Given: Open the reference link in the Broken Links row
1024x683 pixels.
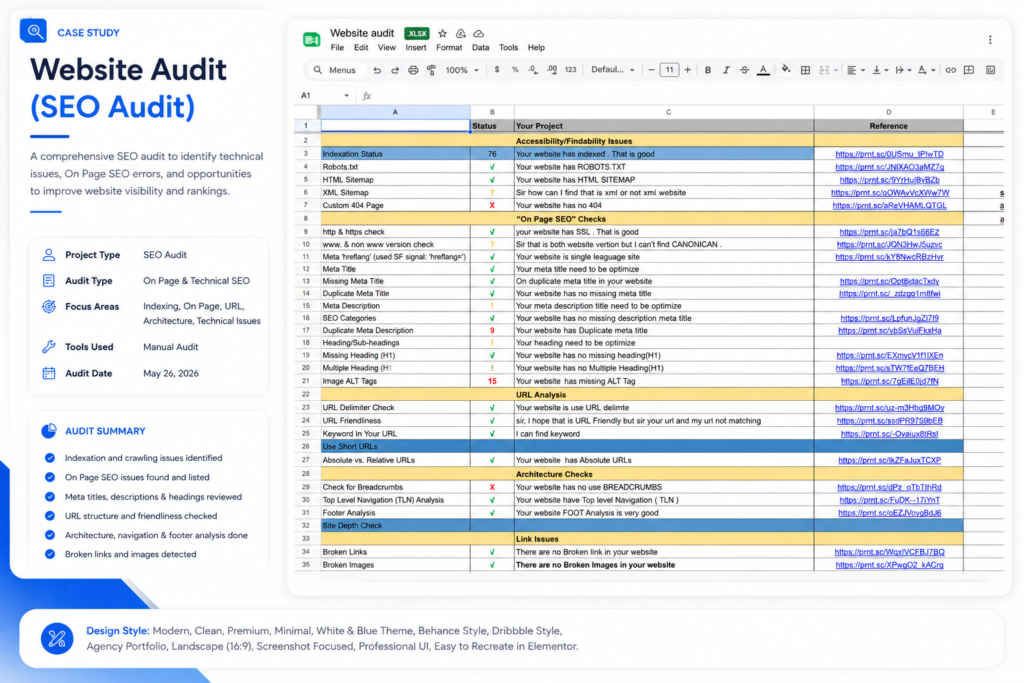Looking at the screenshot, I should tap(889, 552).
